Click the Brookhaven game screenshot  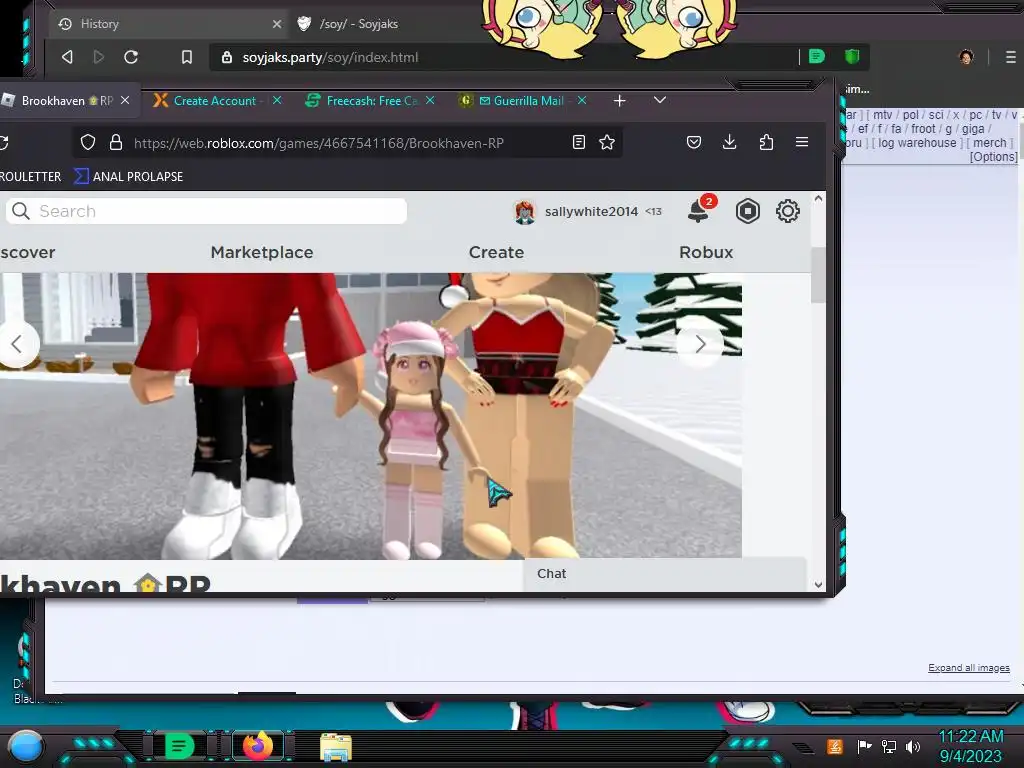coord(371,415)
